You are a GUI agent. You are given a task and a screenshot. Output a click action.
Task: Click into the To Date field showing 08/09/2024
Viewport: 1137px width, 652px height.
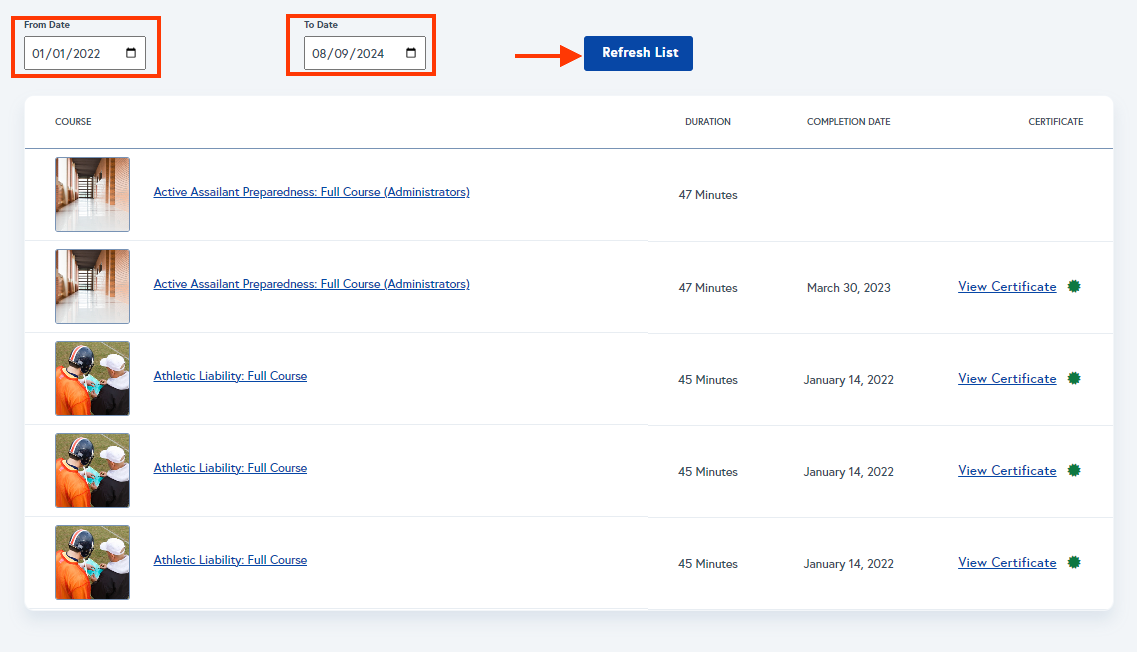(x=365, y=53)
